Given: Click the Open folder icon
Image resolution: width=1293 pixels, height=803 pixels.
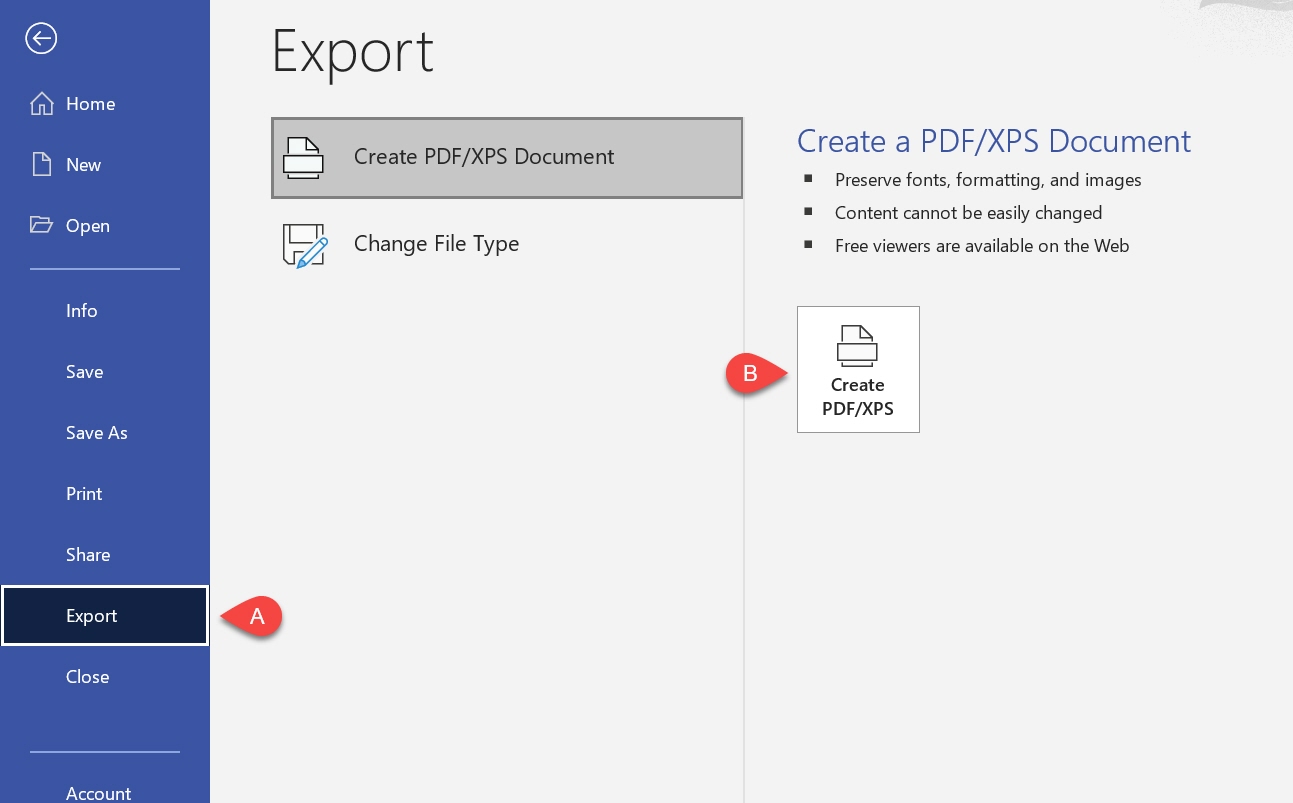Looking at the screenshot, I should point(42,225).
